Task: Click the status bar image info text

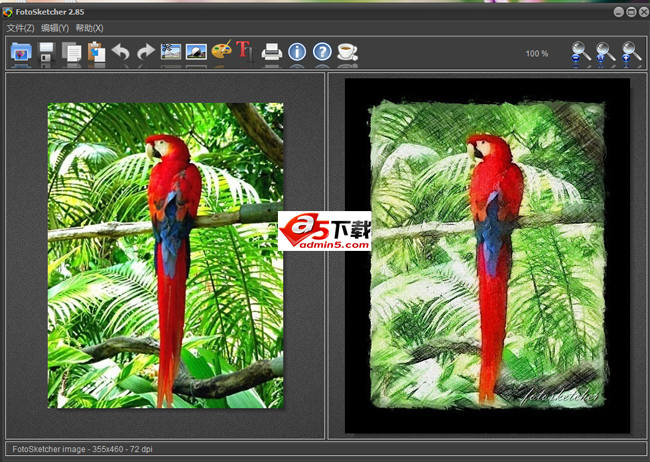Action: point(82,449)
